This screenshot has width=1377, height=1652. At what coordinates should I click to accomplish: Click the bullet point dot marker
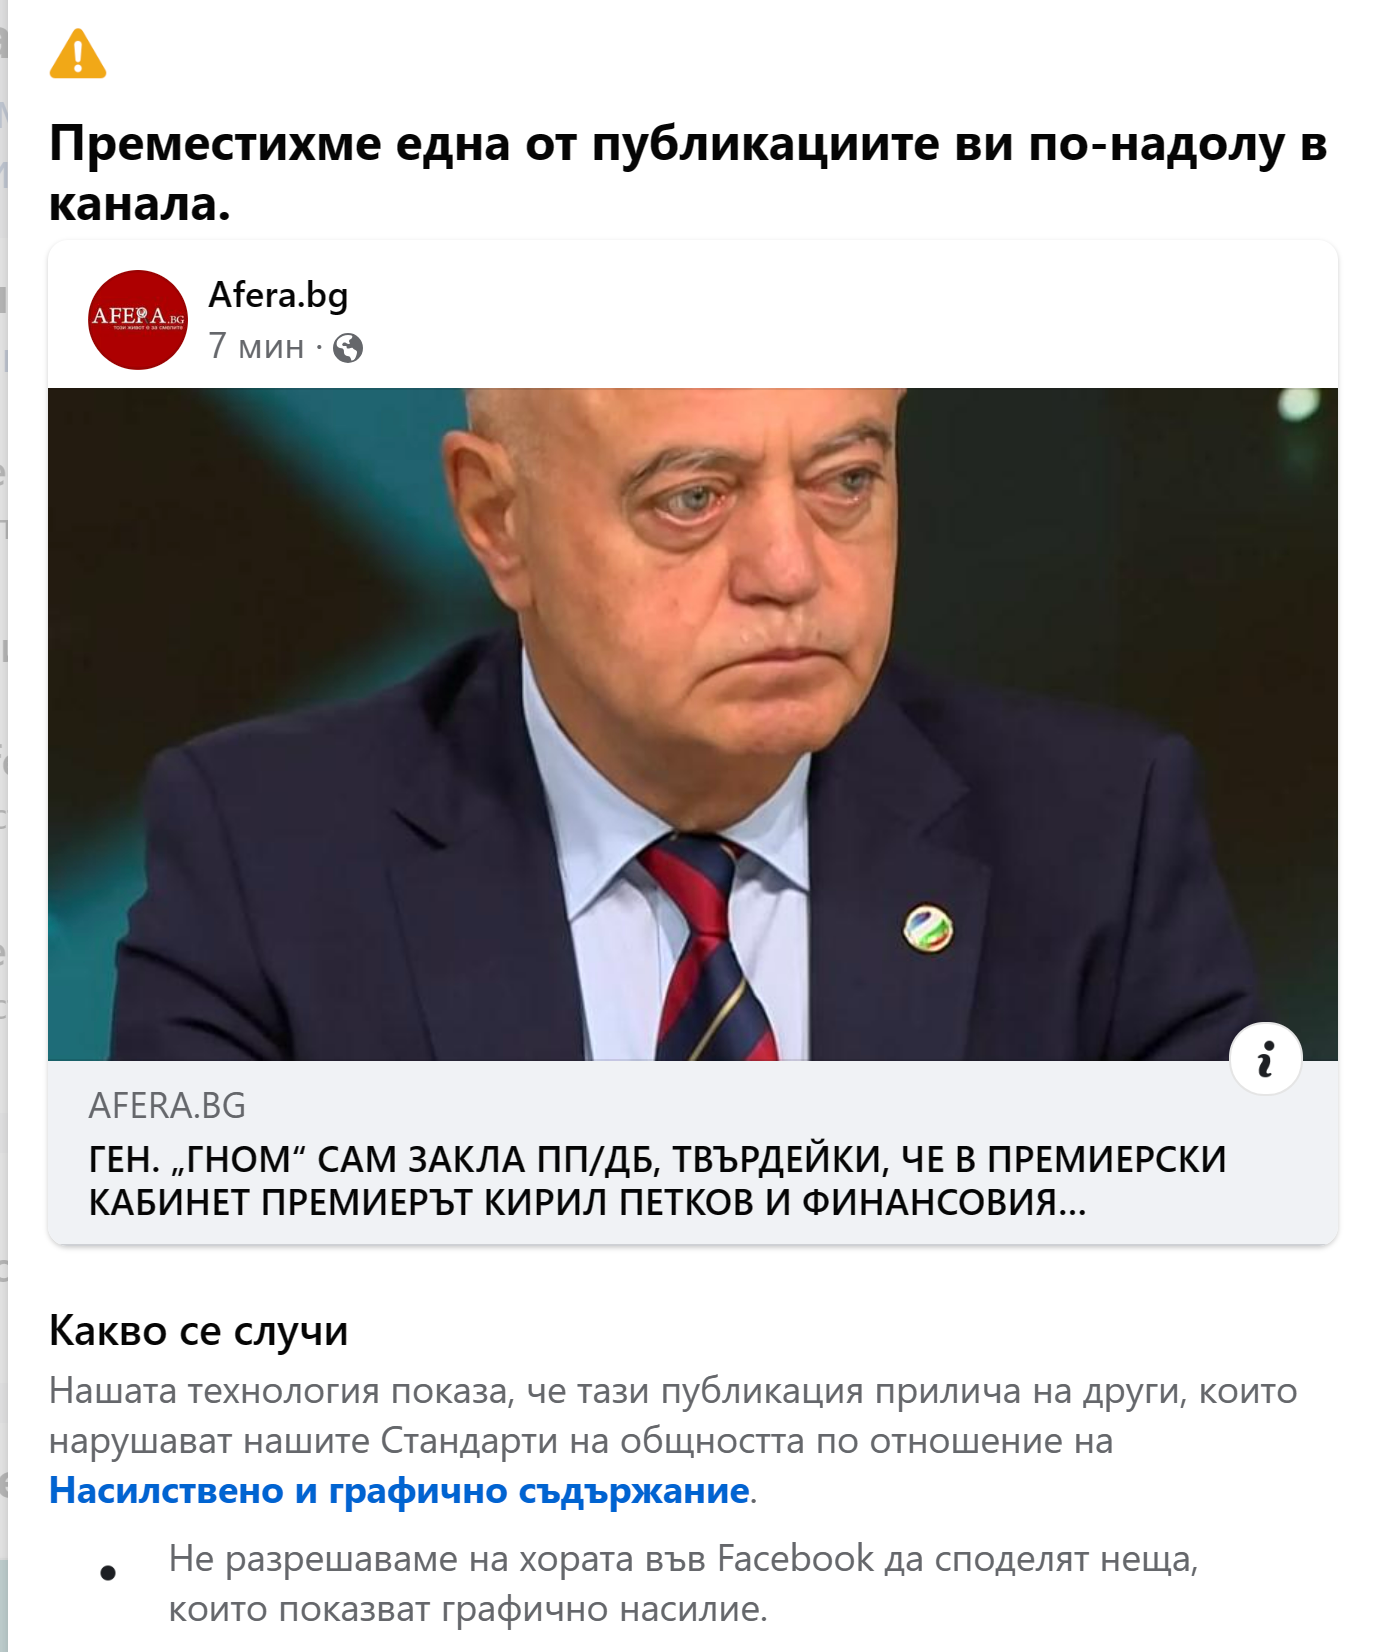coord(108,1573)
